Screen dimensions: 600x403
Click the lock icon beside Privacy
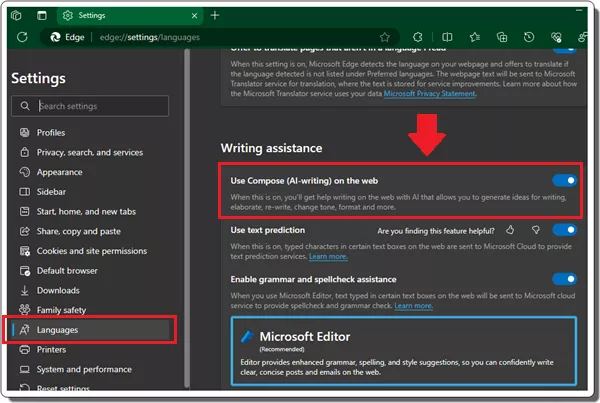[x=24, y=152]
